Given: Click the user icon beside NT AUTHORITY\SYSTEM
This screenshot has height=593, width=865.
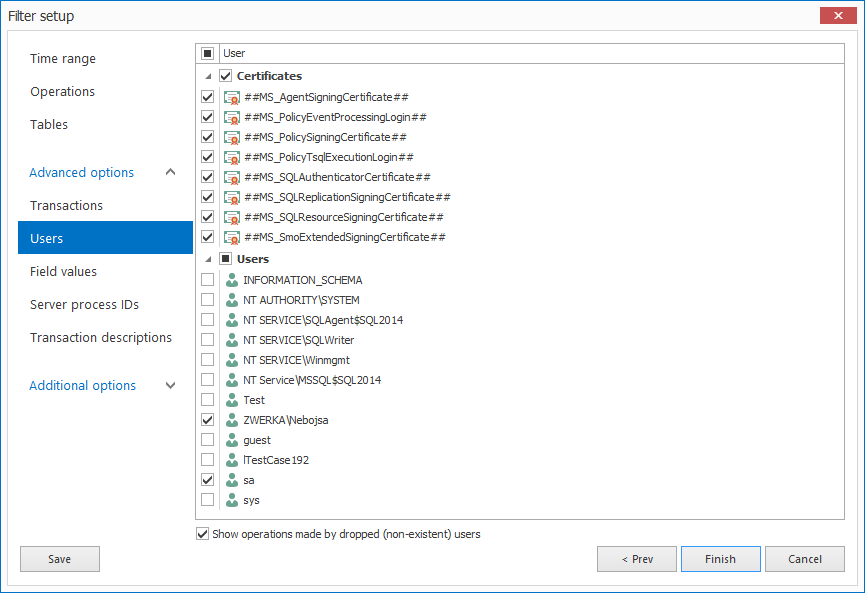Looking at the screenshot, I should click(x=230, y=299).
